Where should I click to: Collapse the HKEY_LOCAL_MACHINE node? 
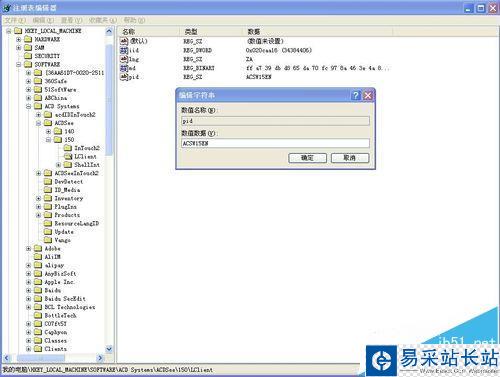pos(9,31)
